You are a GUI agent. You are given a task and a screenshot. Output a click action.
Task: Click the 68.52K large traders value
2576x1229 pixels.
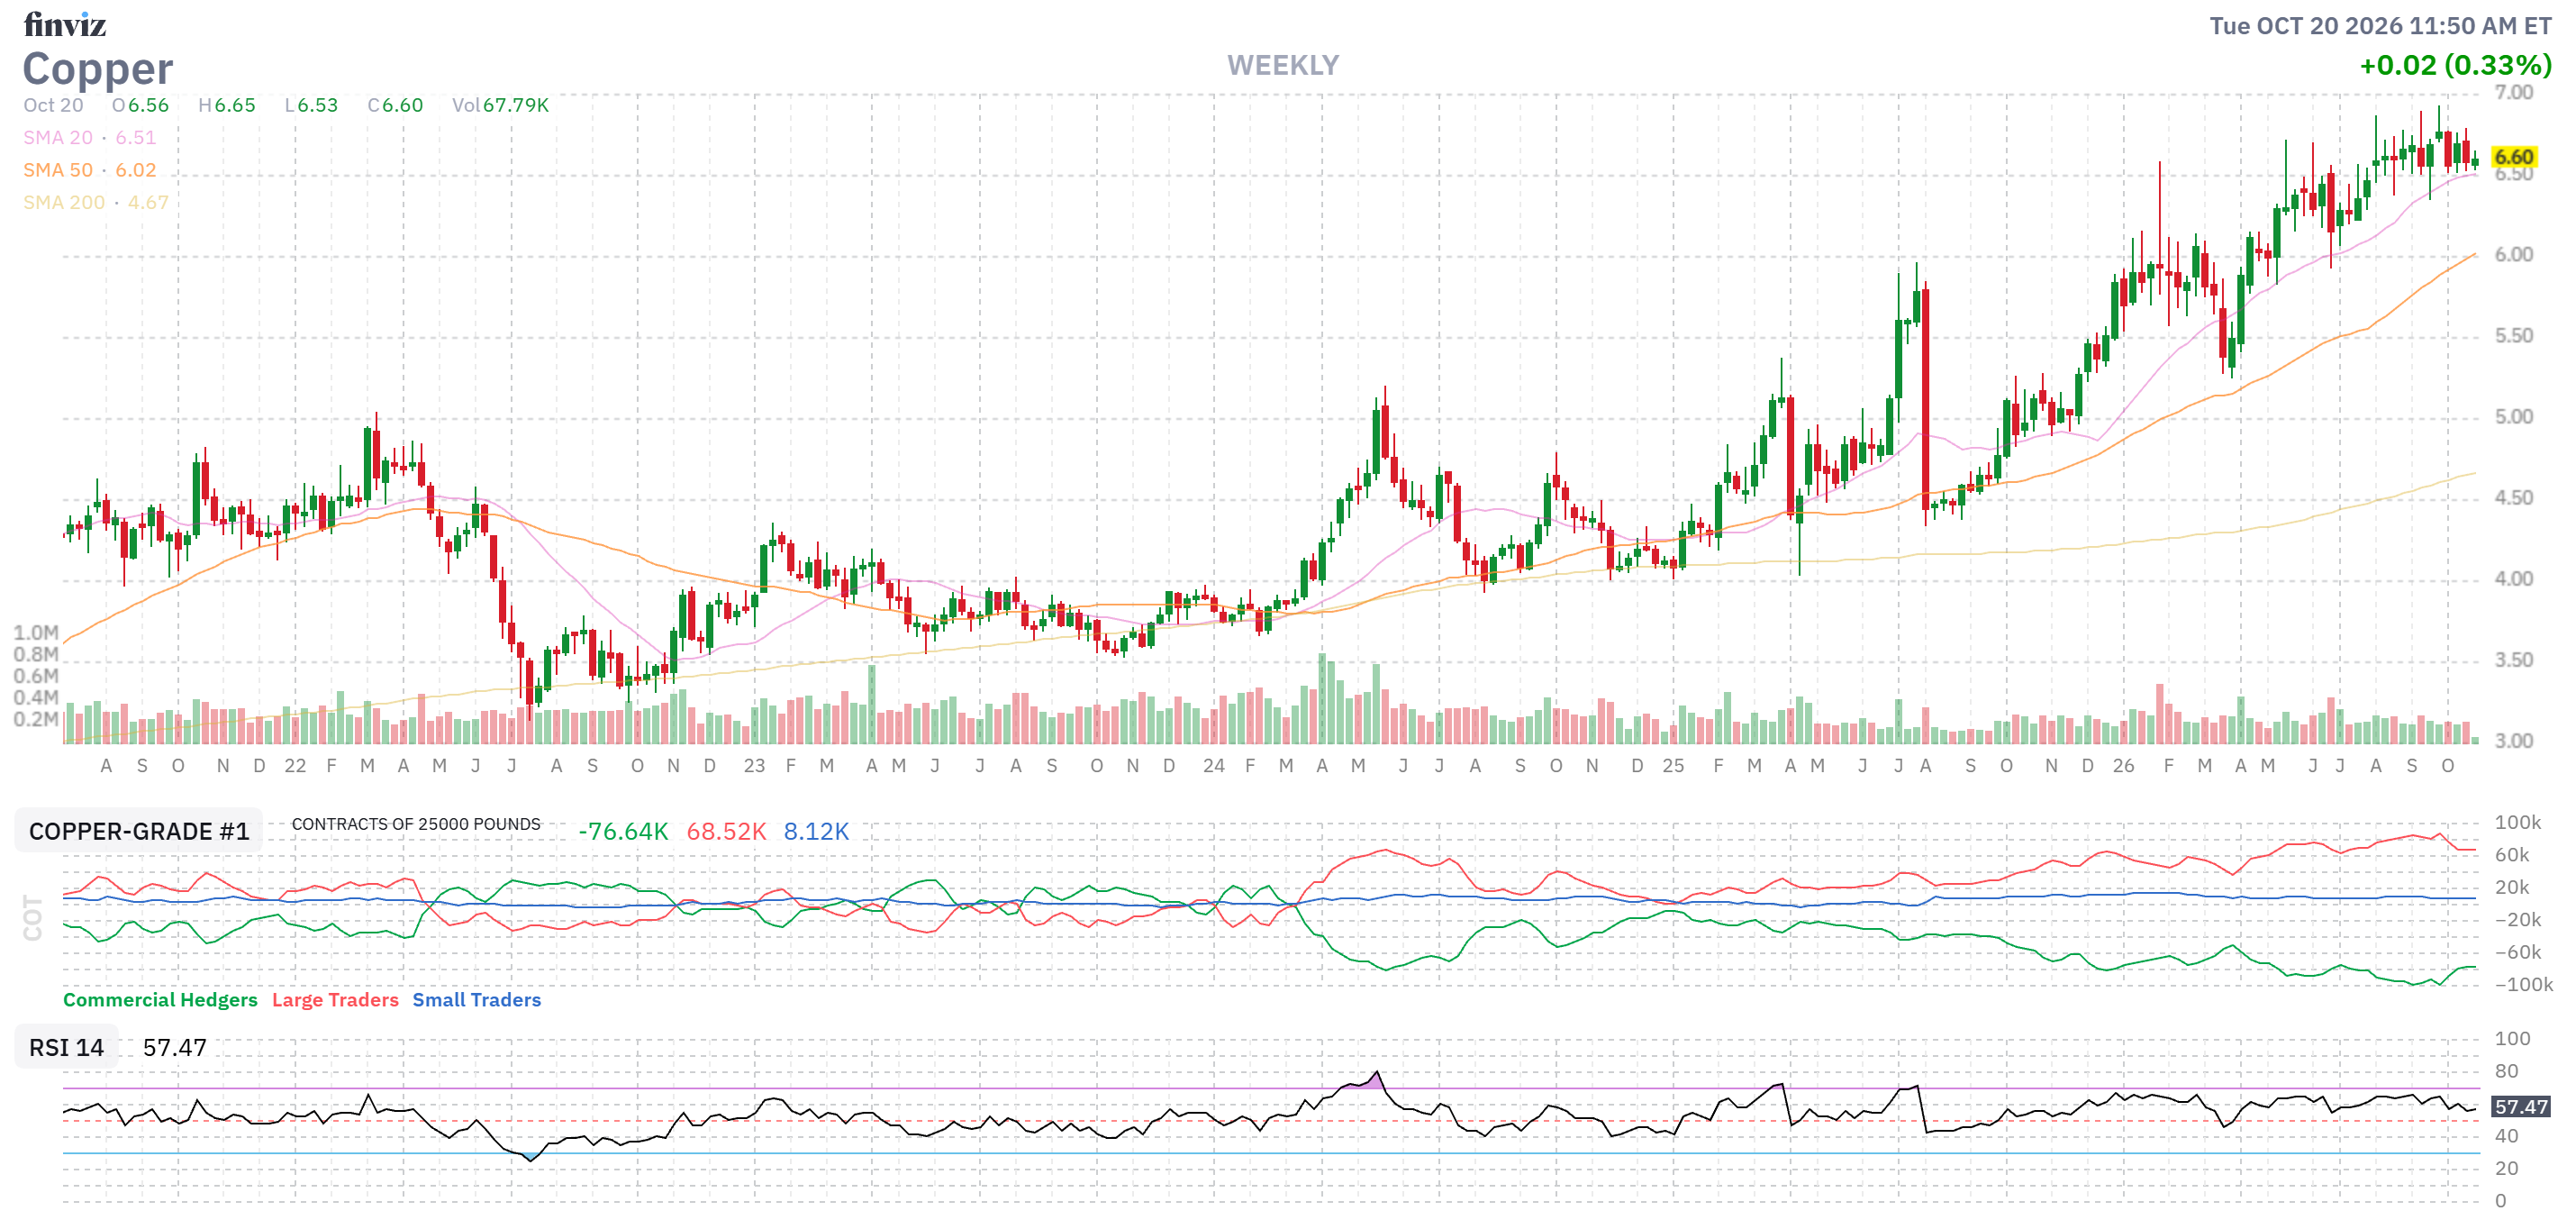click(x=726, y=831)
